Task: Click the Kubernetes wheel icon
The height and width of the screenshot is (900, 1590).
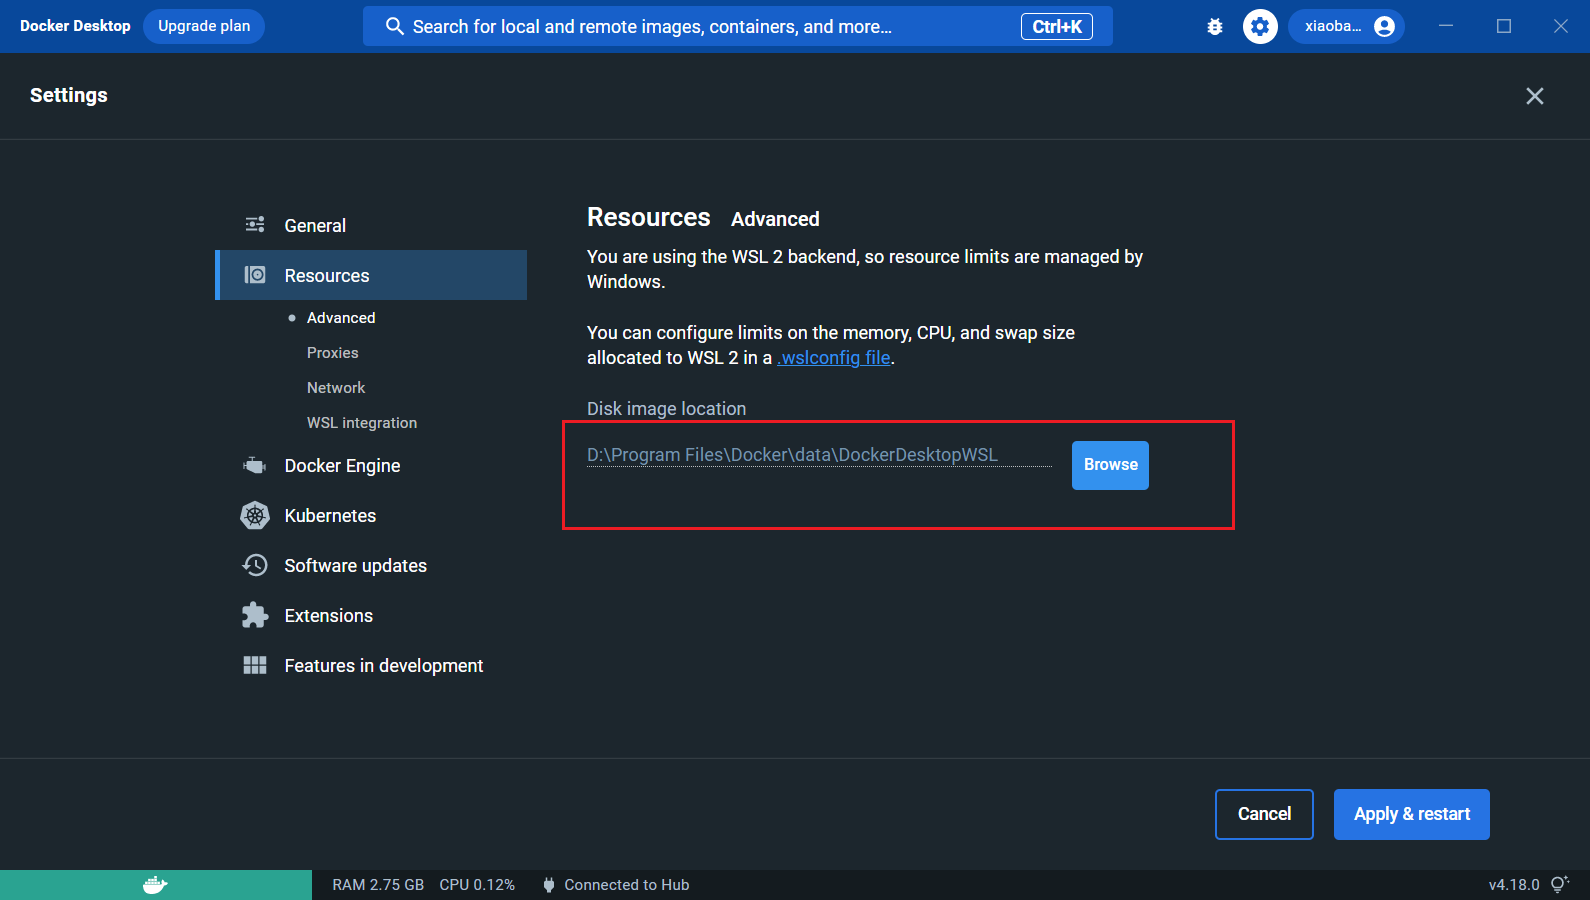Action: coord(255,515)
